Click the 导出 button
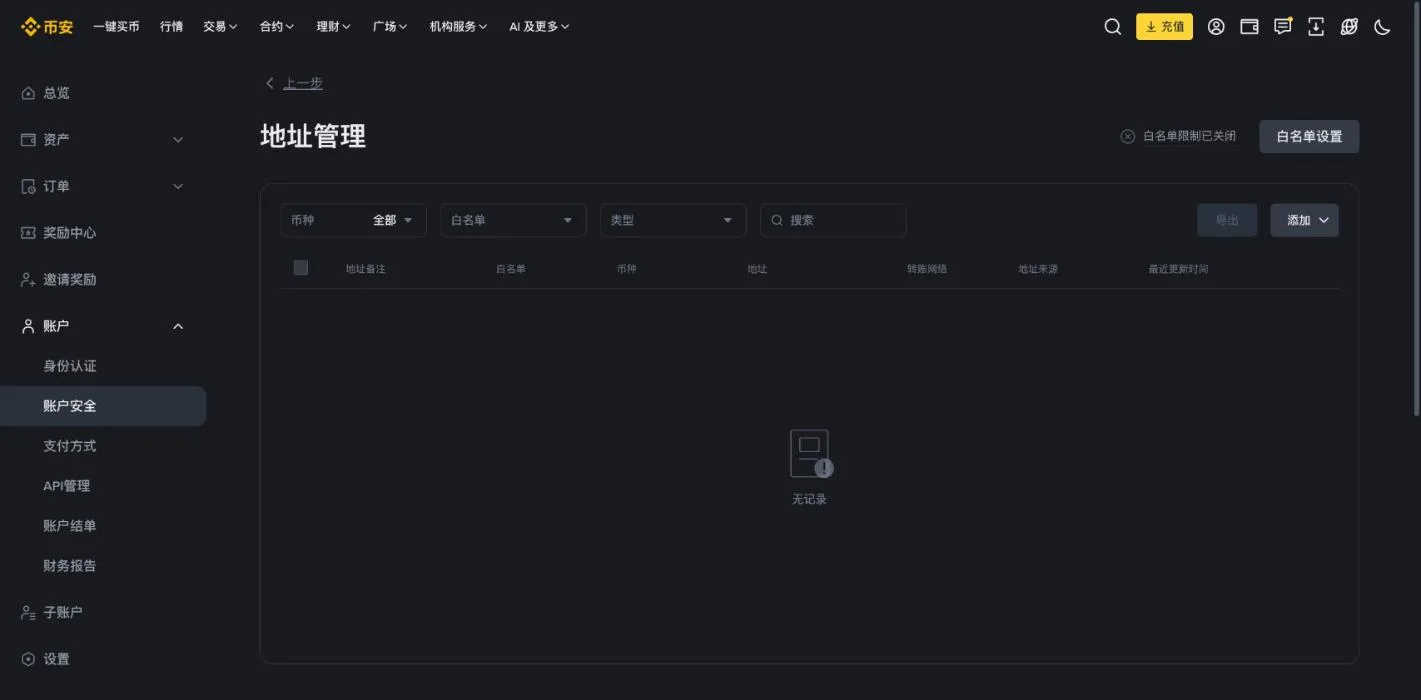The width and height of the screenshot is (1421, 700). pos(1227,220)
